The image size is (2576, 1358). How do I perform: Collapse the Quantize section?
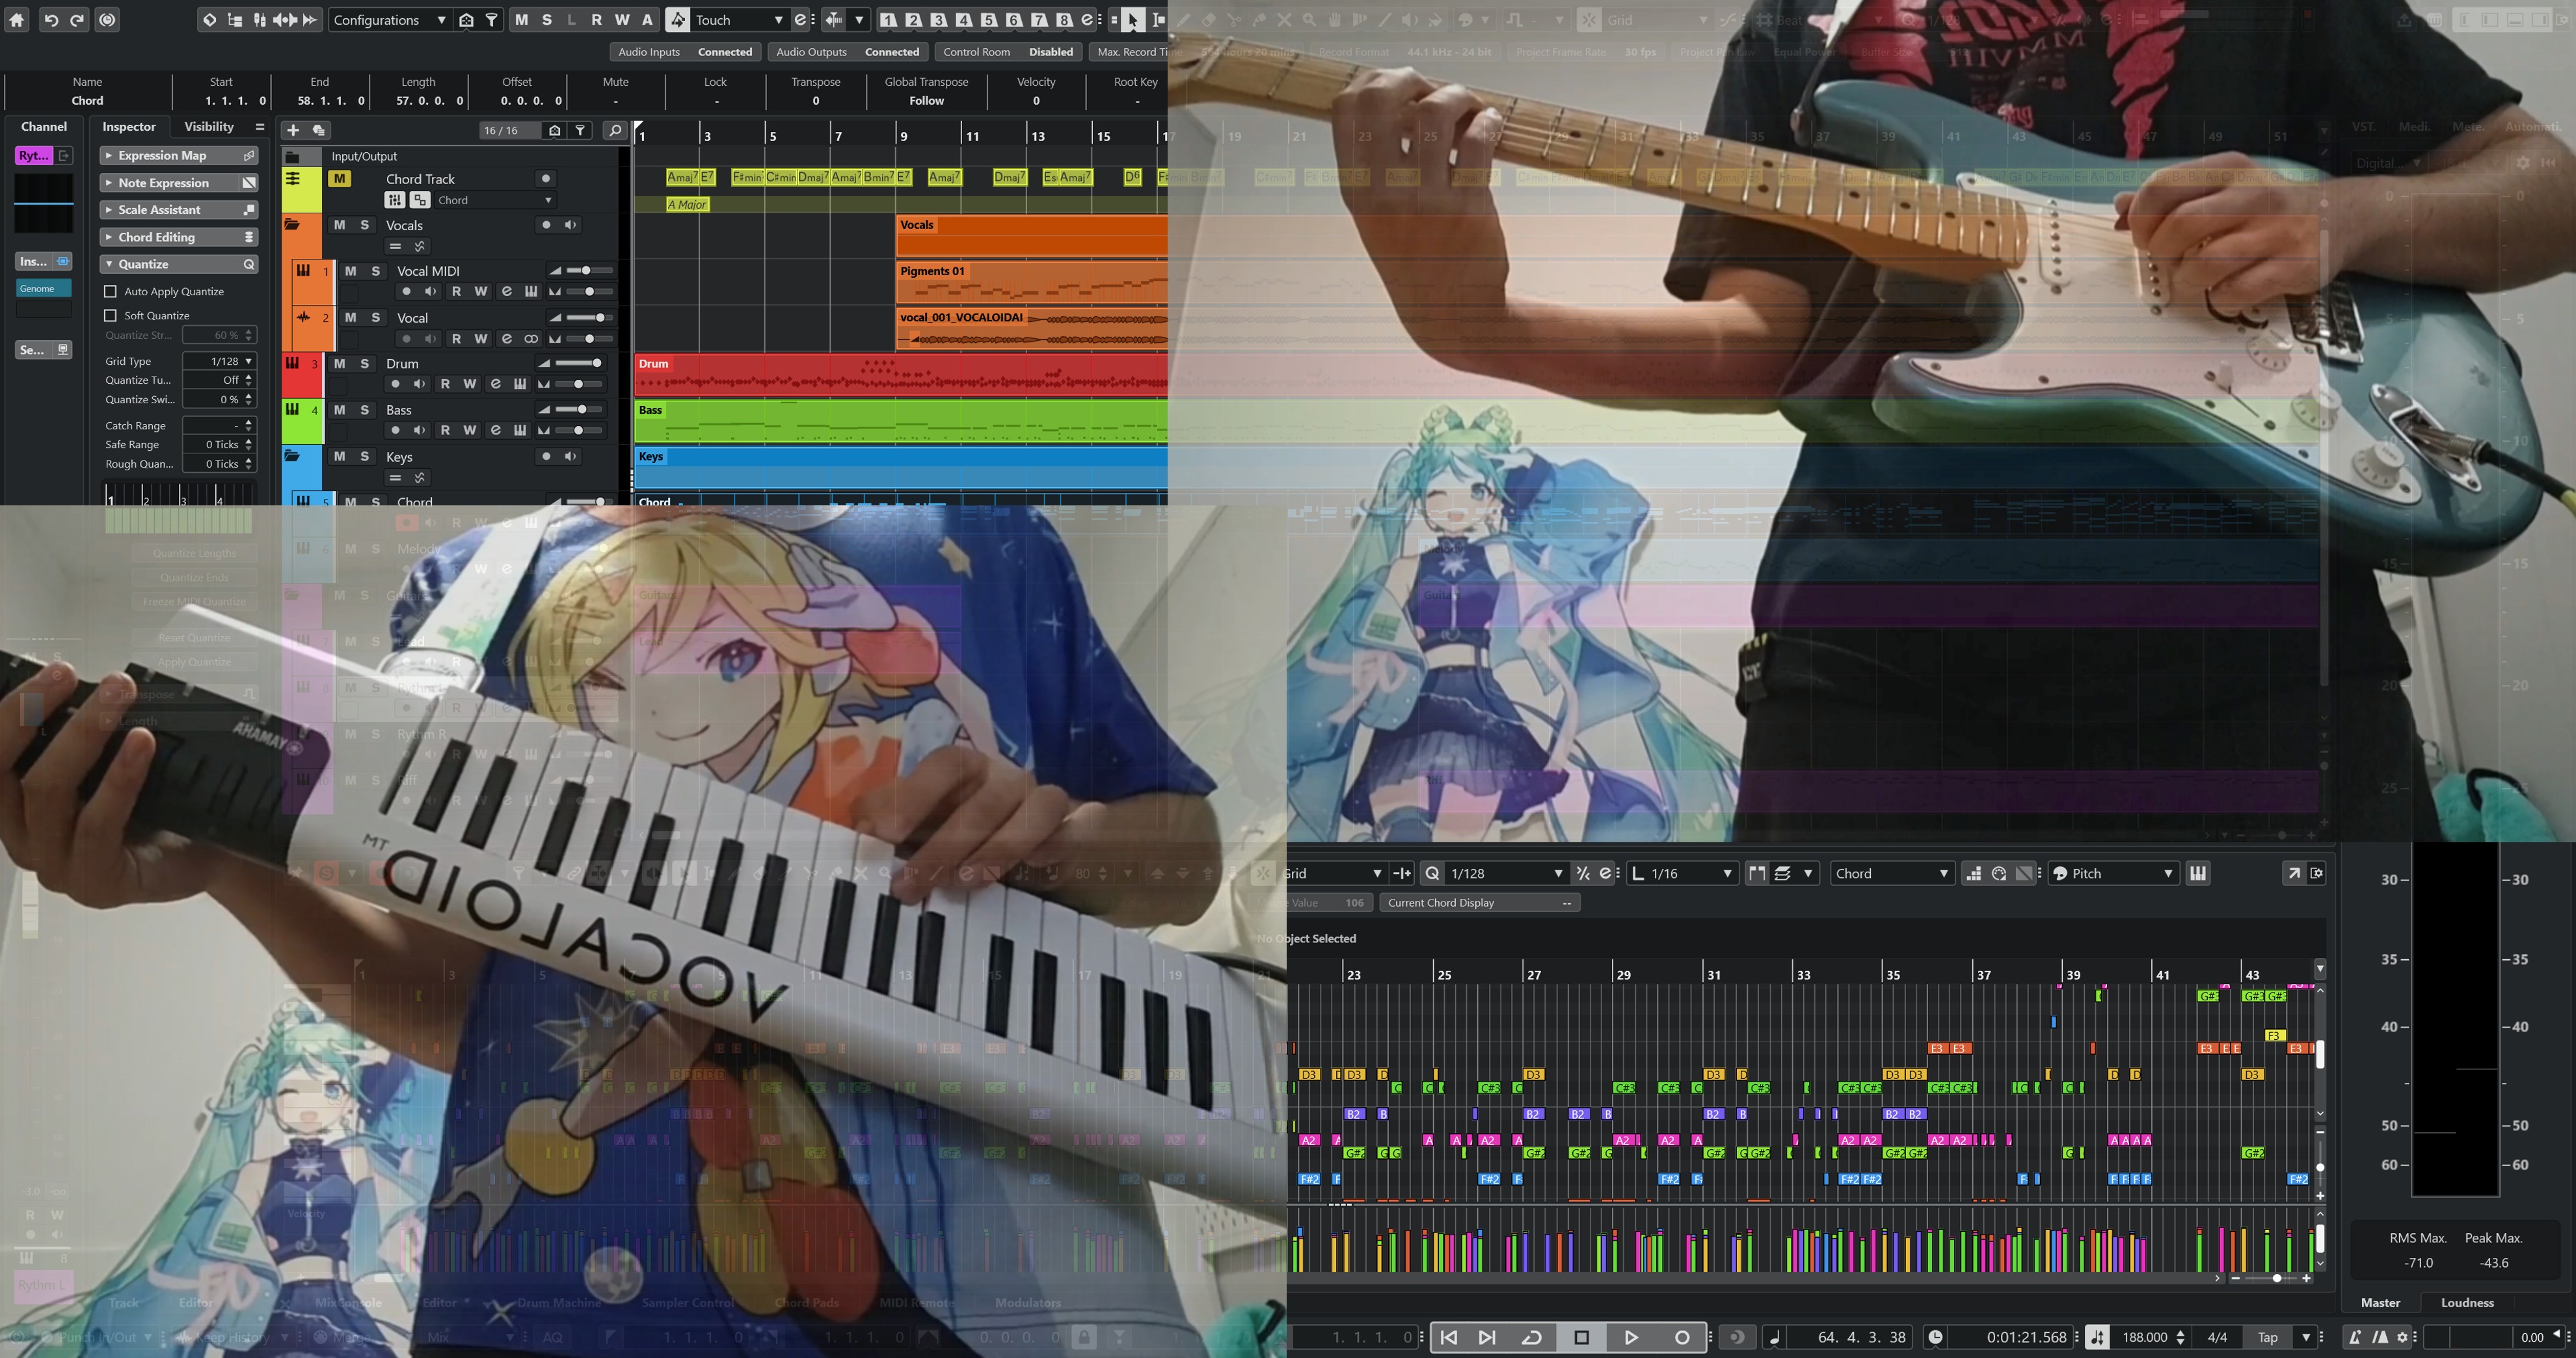[180, 264]
